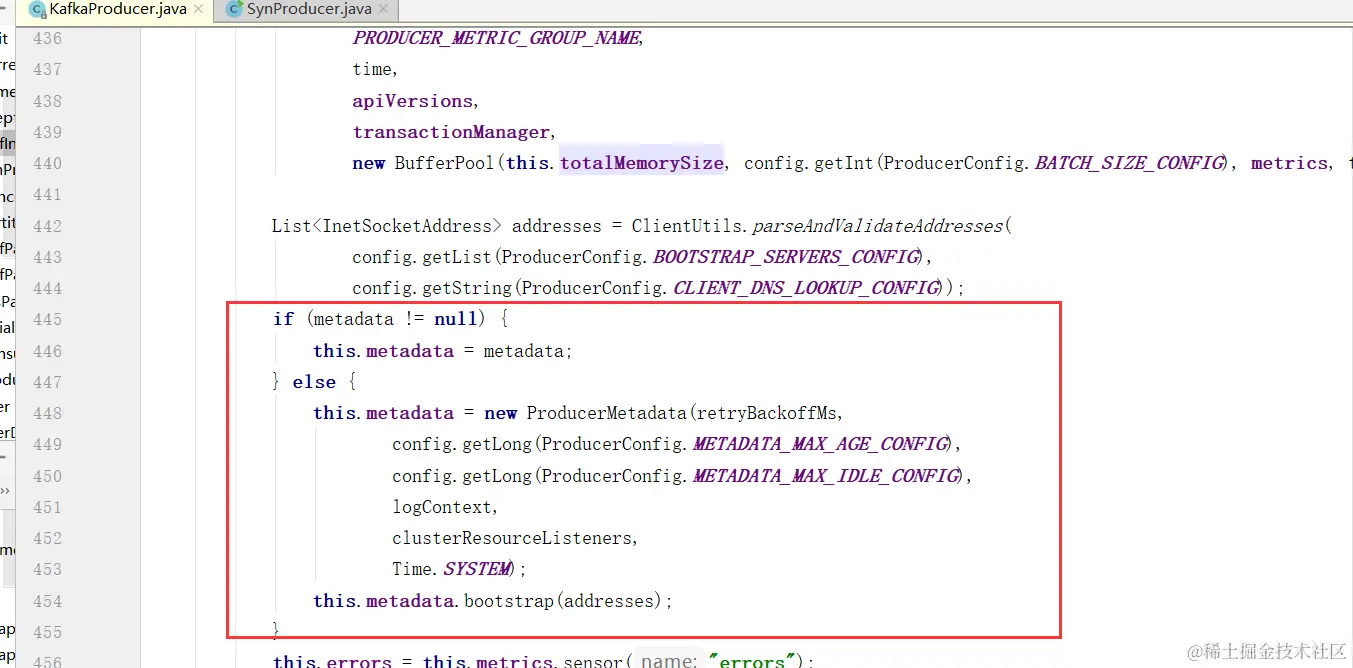The width and height of the screenshot is (1353, 668).
Task: Close the KafkaProducer.java tab
Action: coord(199,10)
